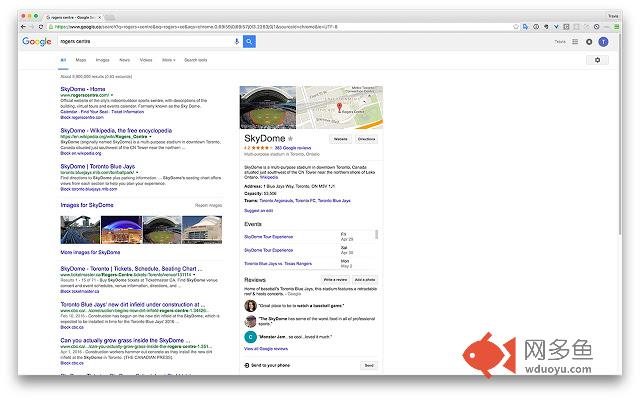Open dropdown arrow beside Wikipedia result URL
Screen dimensions: 640x400
pos(150,137)
